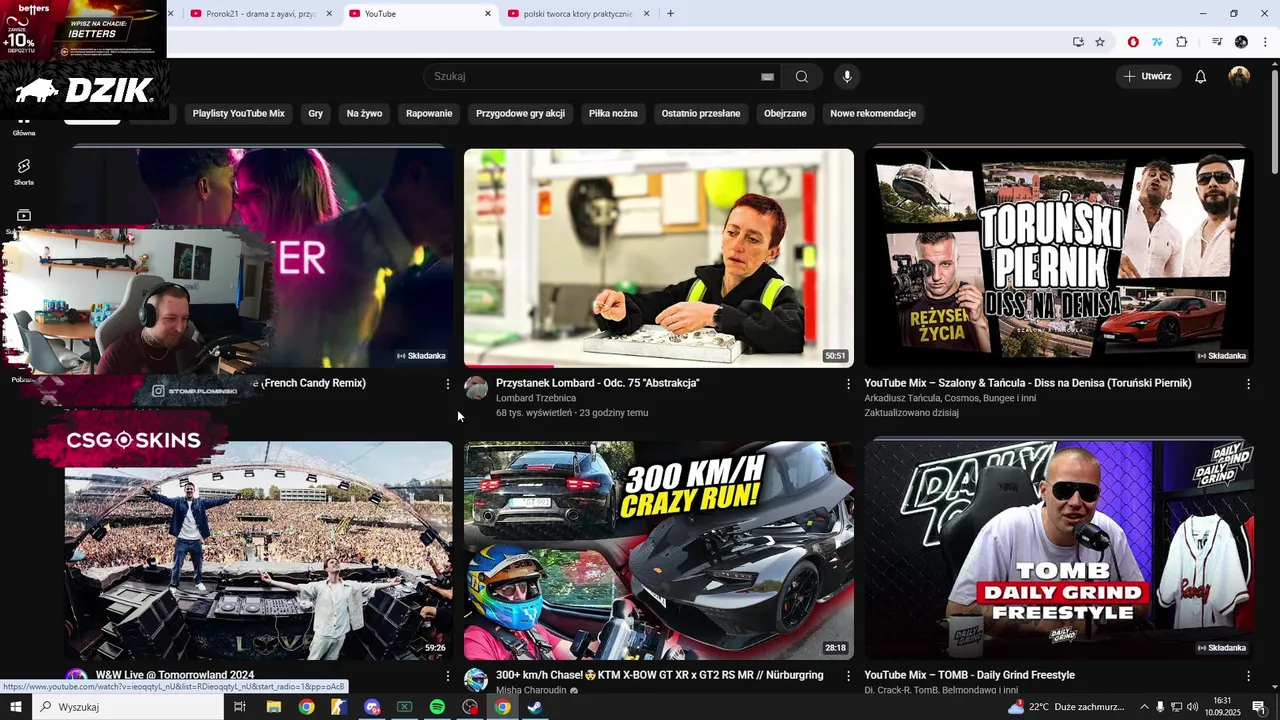Select the Piłka nożna filter chip
Viewport: 1280px width, 720px height.
[613, 114]
